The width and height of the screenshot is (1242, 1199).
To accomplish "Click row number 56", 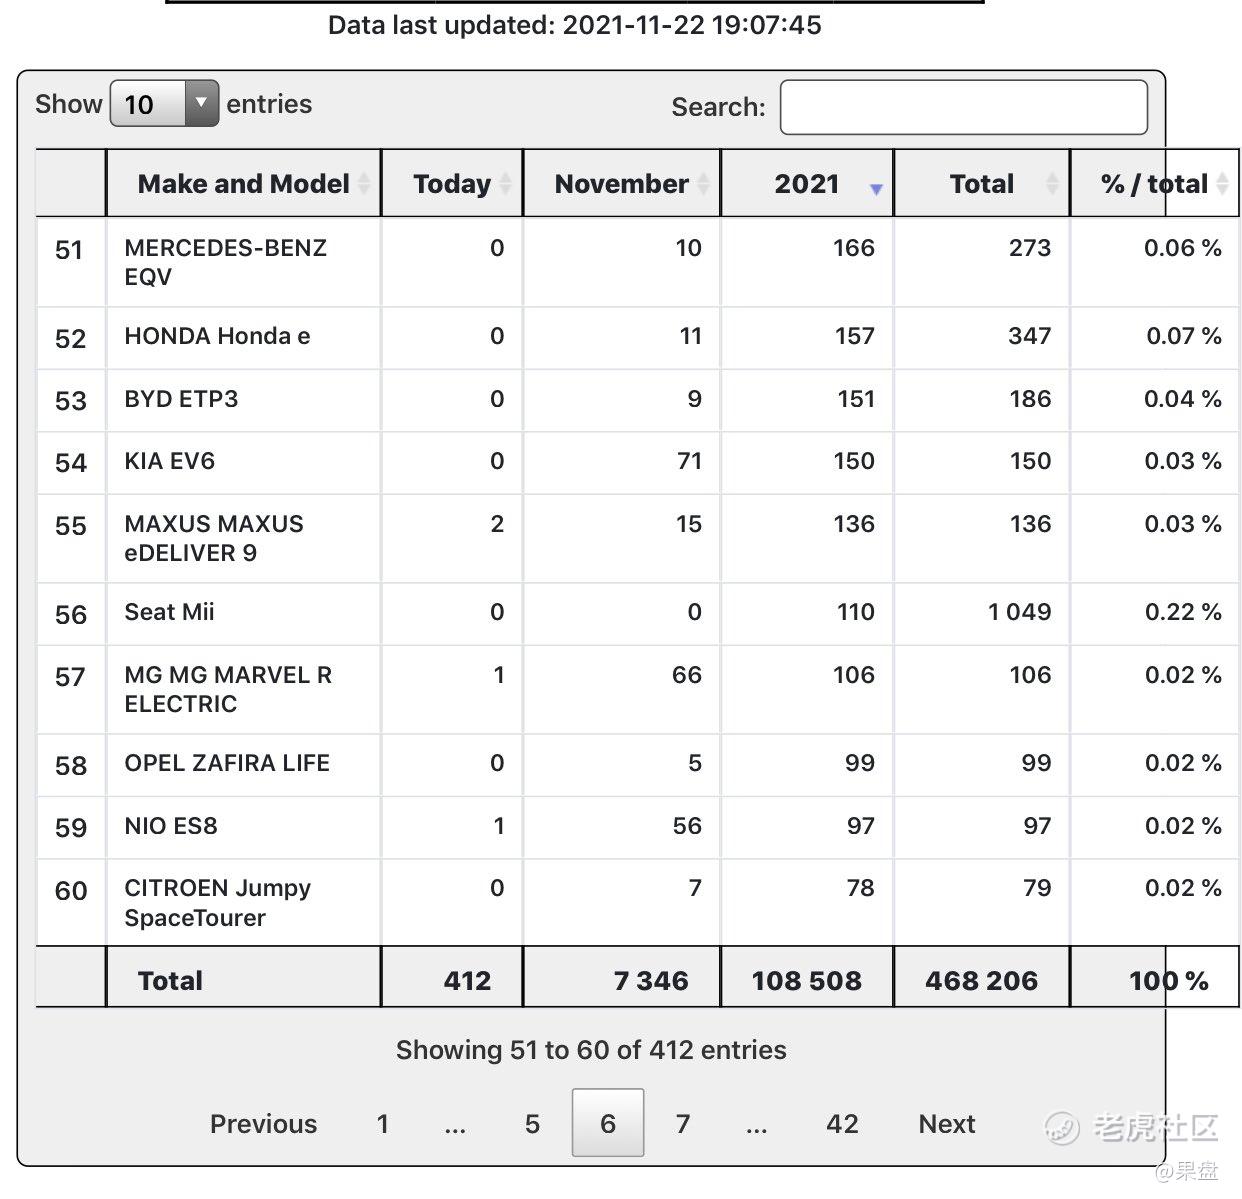I will tap(71, 614).
